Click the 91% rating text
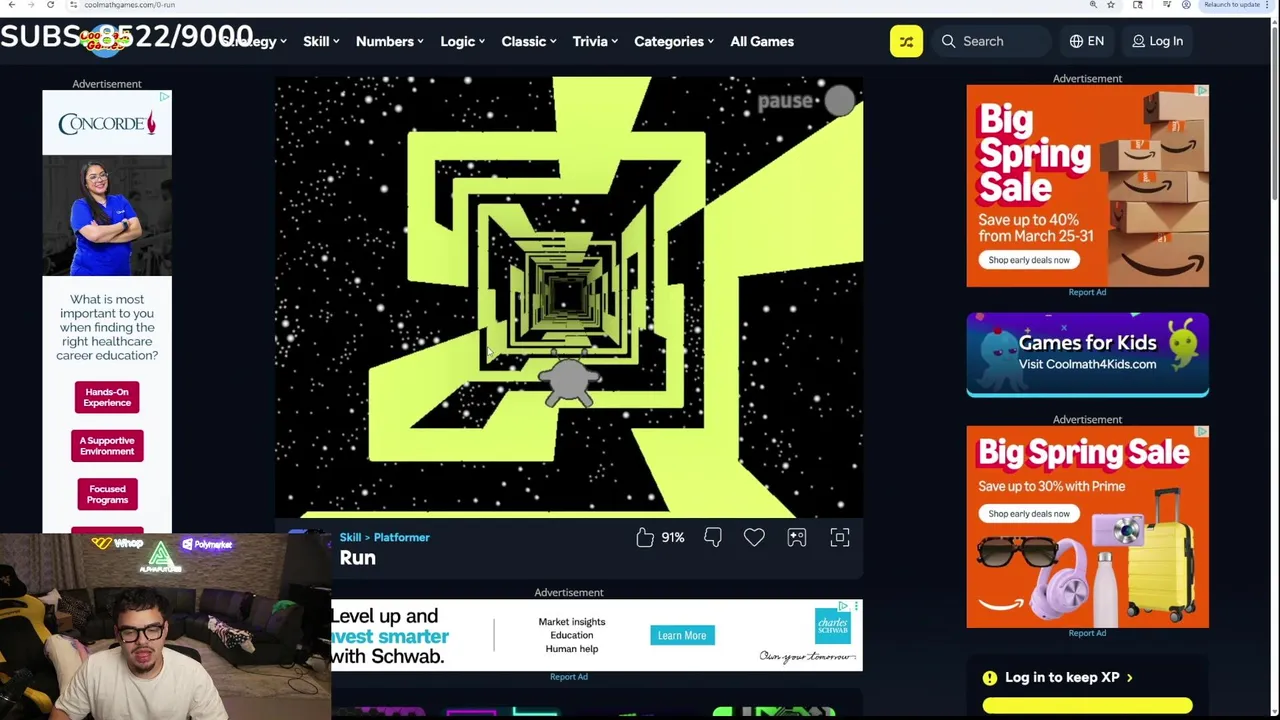 pyautogui.click(x=673, y=538)
